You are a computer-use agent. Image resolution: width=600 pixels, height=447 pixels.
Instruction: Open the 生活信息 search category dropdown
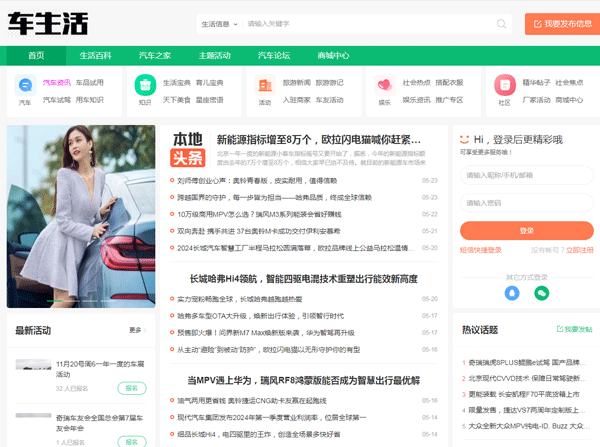[x=219, y=24]
